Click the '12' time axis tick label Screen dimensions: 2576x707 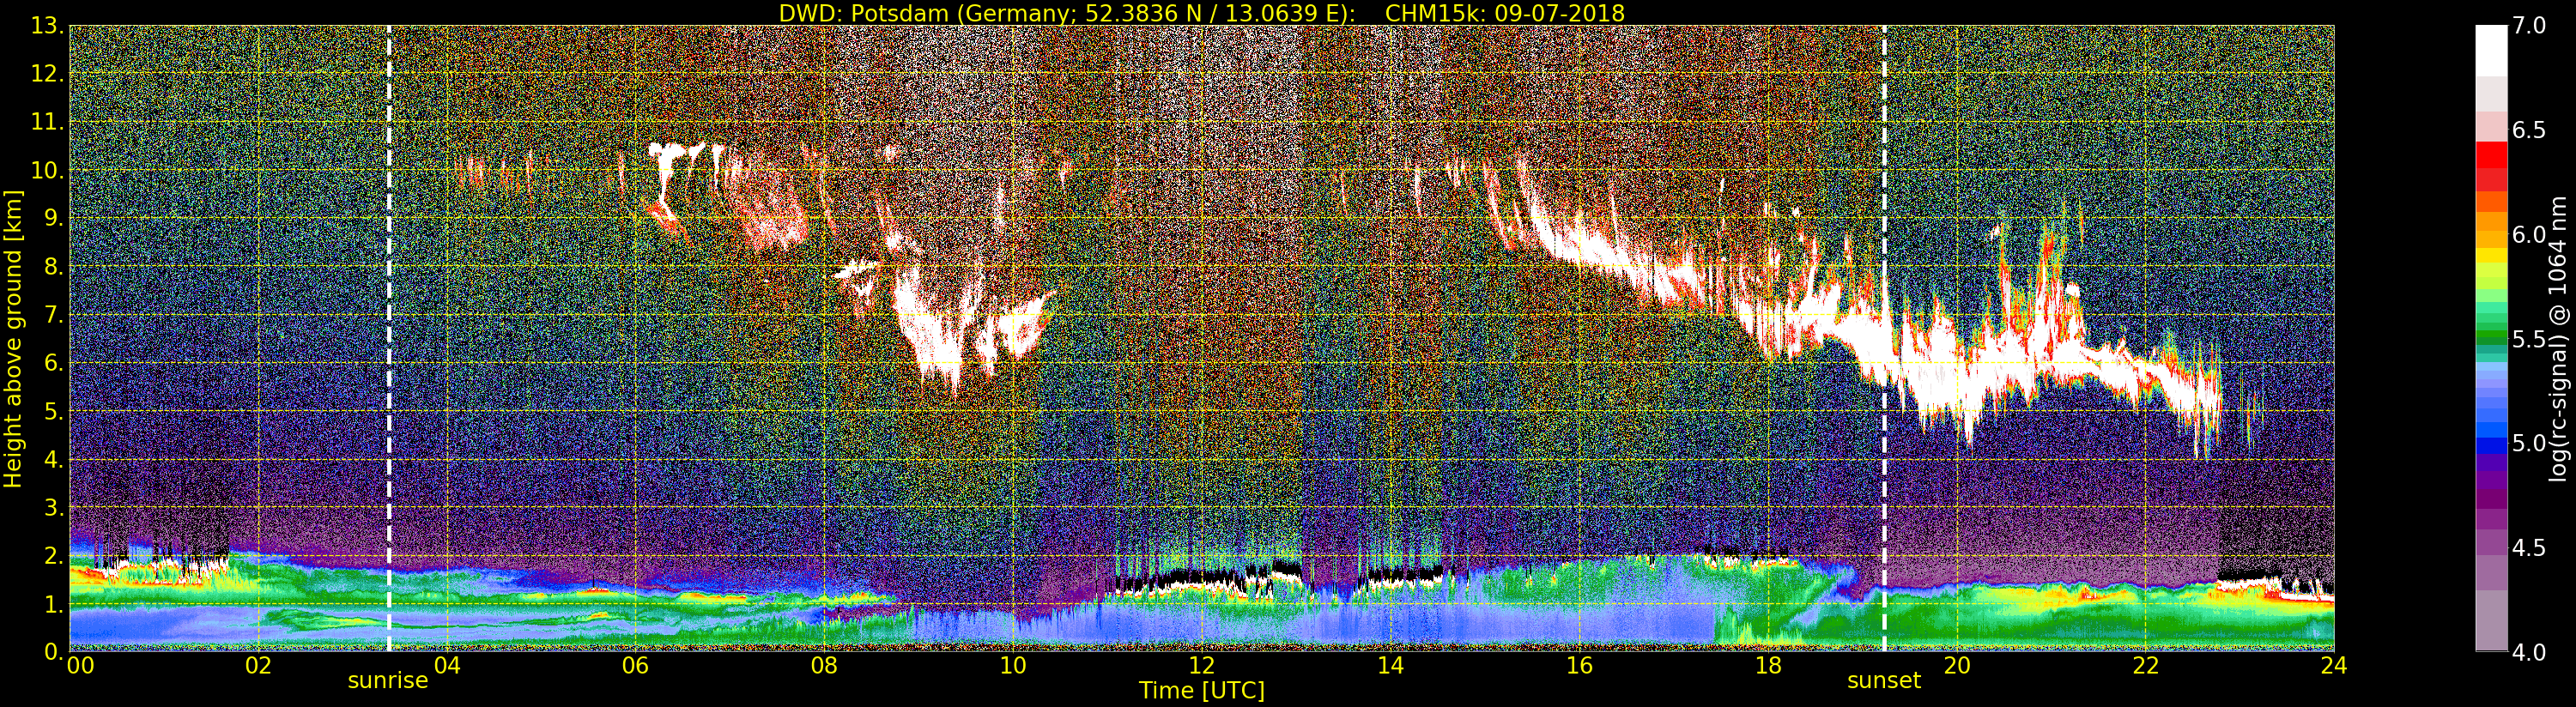pyautogui.click(x=1202, y=666)
